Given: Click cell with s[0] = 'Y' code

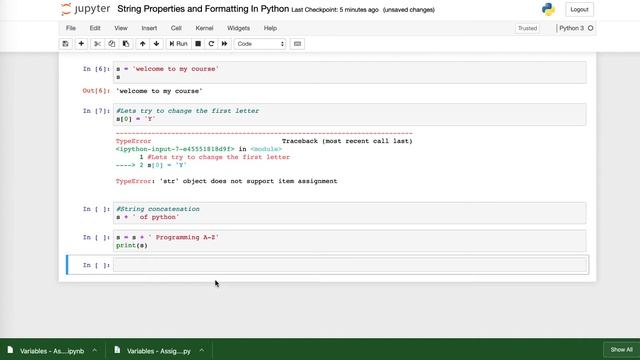Looking at the screenshot, I should 350,115.
